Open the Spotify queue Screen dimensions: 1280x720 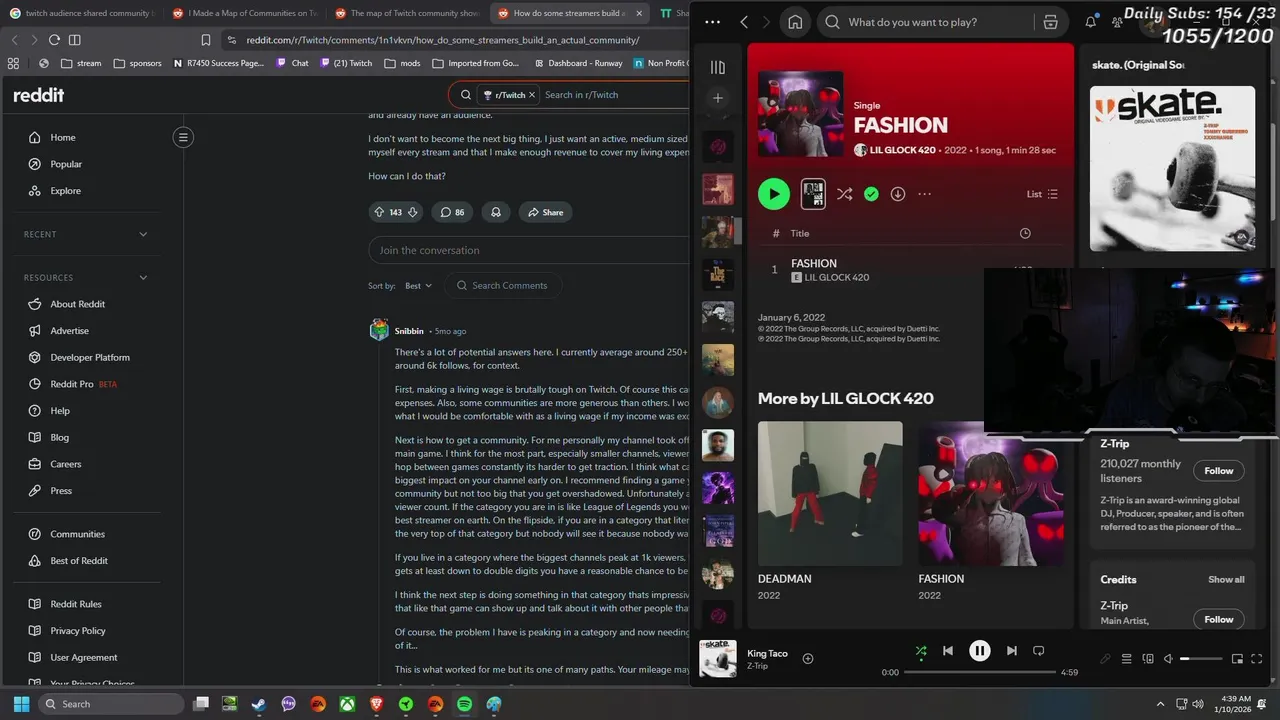click(x=1126, y=659)
